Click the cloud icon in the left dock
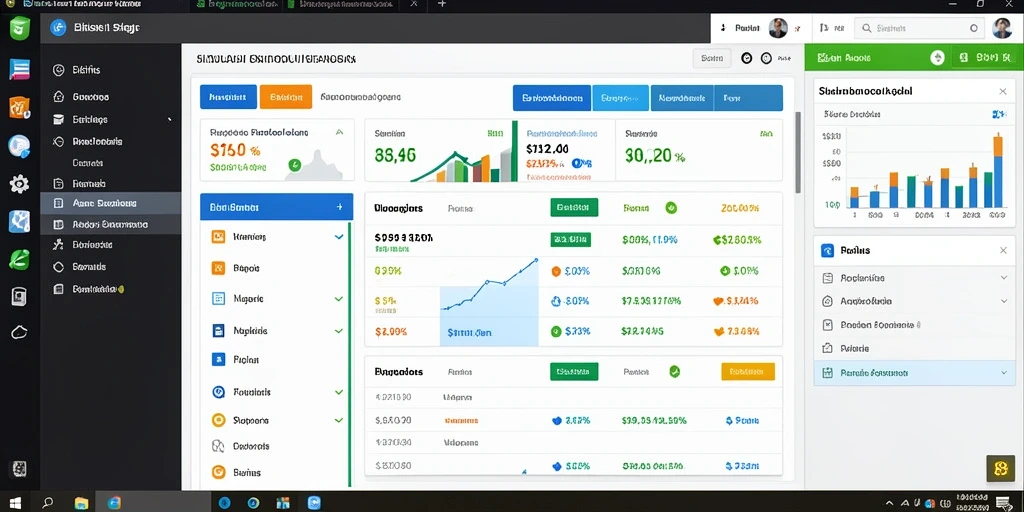Screen dimensions: 1024x512 [20, 332]
